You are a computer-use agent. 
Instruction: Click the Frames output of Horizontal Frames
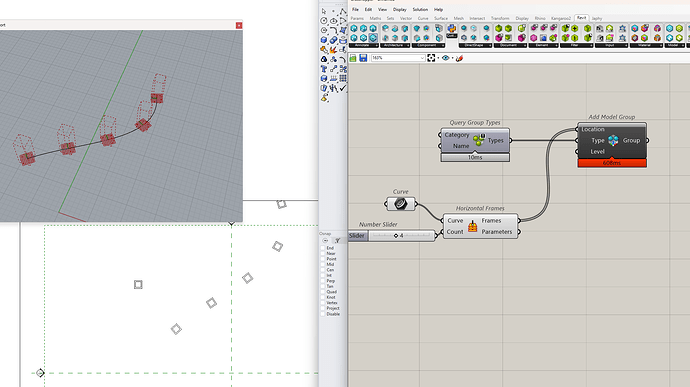click(x=491, y=221)
